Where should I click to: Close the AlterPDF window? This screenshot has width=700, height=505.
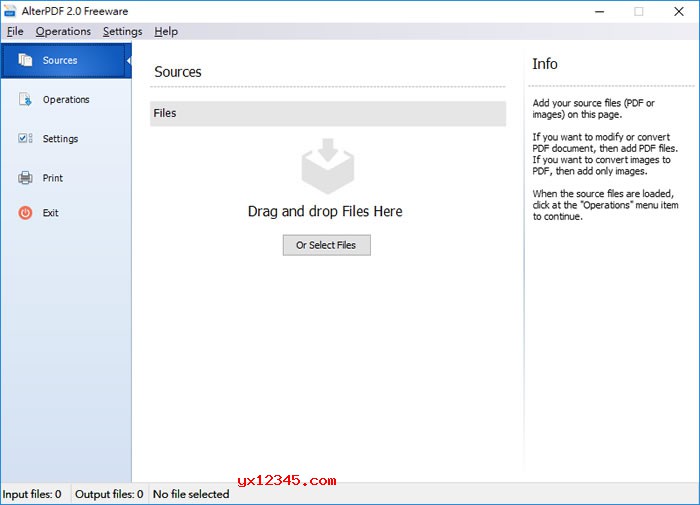679,12
